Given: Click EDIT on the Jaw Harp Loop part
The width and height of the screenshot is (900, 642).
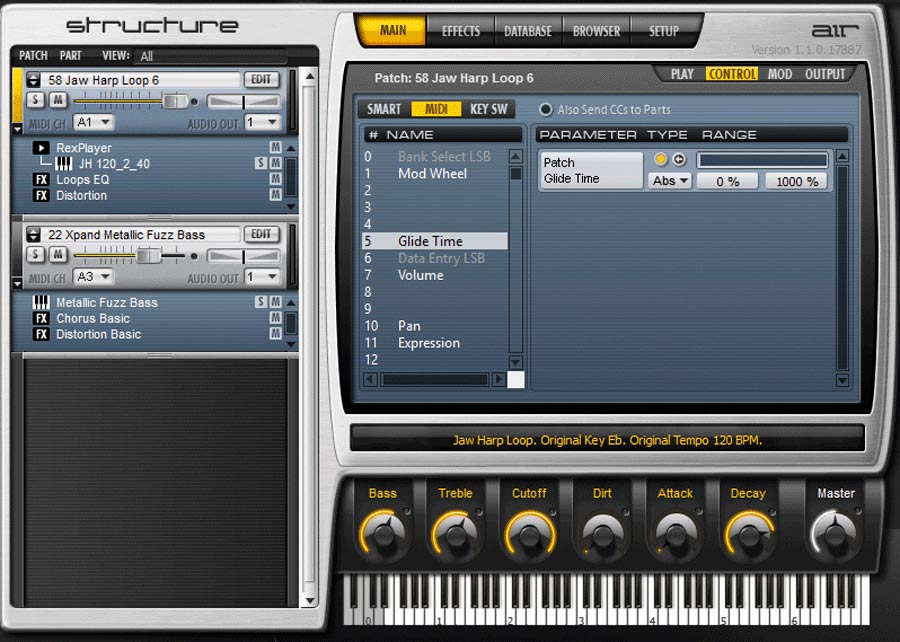Looking at the screenshot, I should coord(259,80).
